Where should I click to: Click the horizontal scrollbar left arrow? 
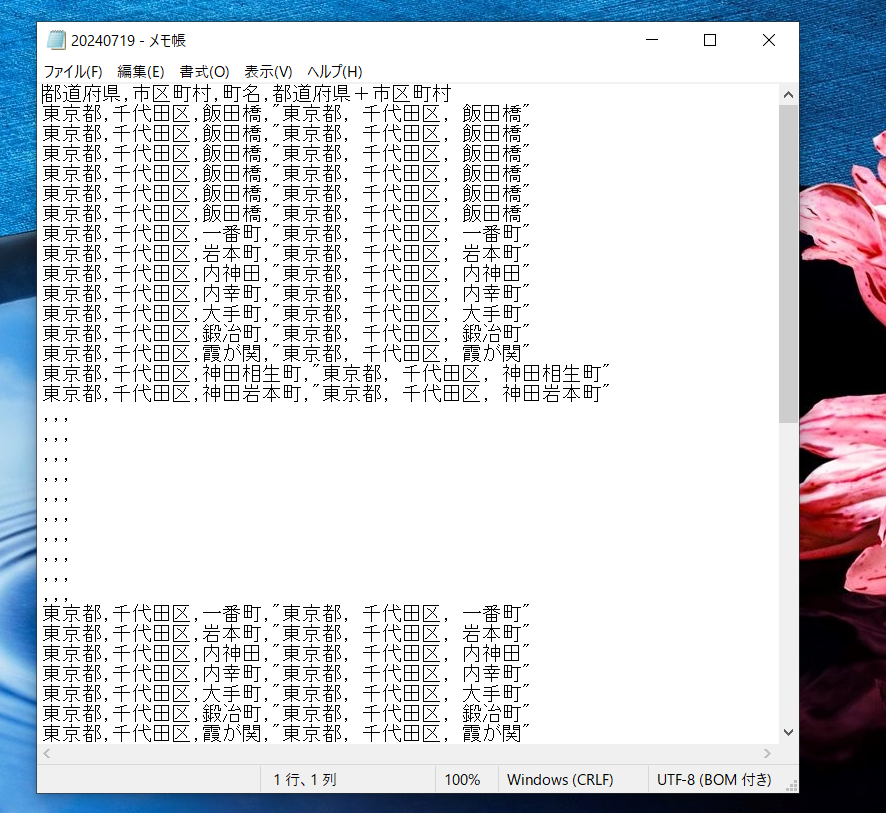click(47, 753)
